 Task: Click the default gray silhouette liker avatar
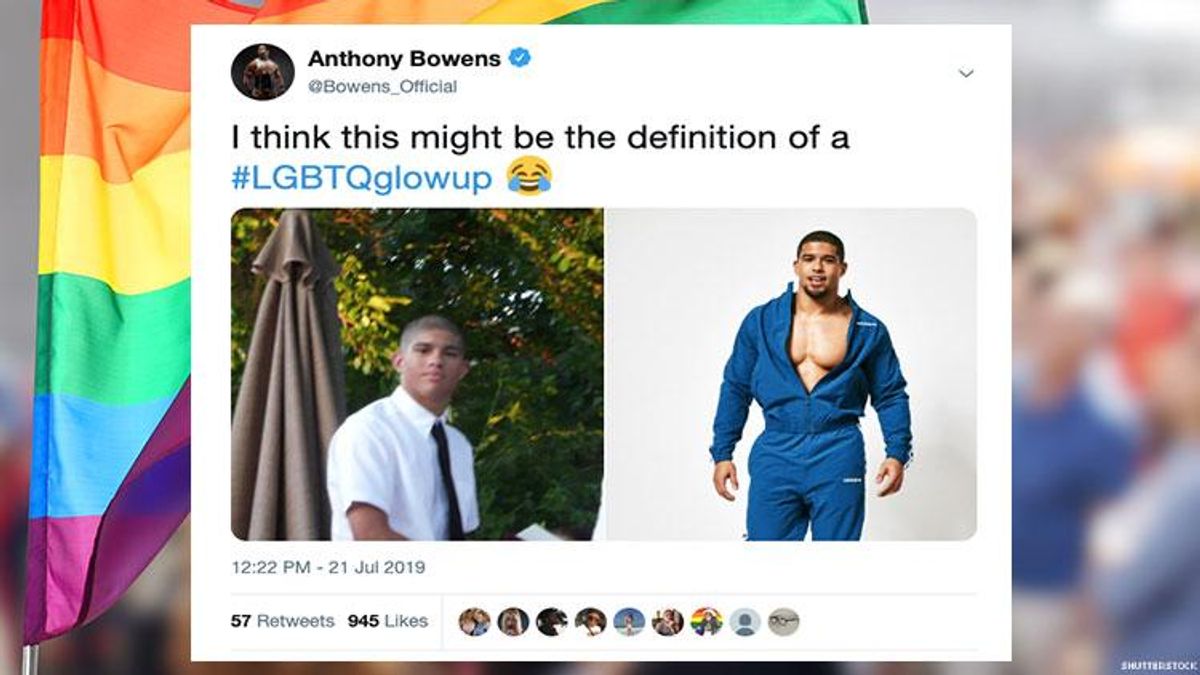pos(745,622)
